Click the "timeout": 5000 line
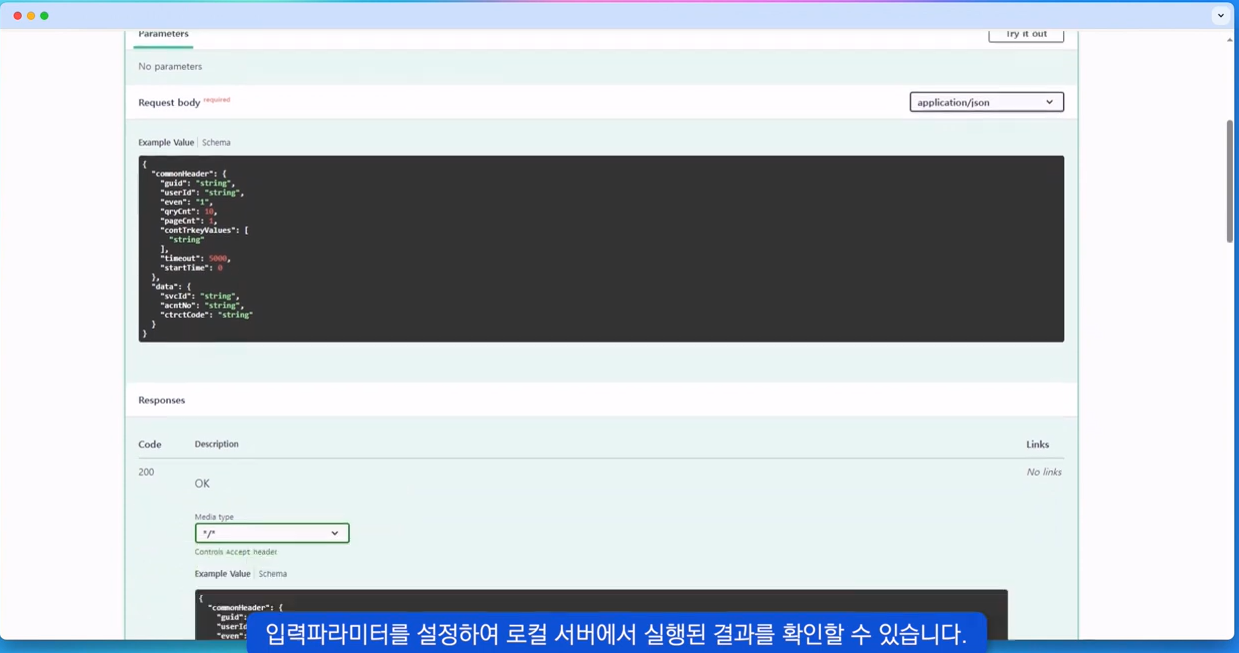The height and width of the screenshot is (653, 1239). pos(195,258)
